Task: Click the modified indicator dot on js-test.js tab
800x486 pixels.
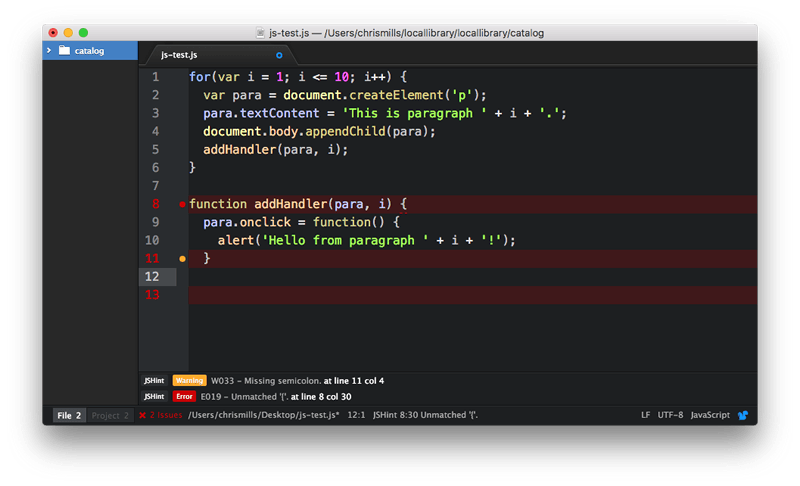Action: click(x=279, y=54)
